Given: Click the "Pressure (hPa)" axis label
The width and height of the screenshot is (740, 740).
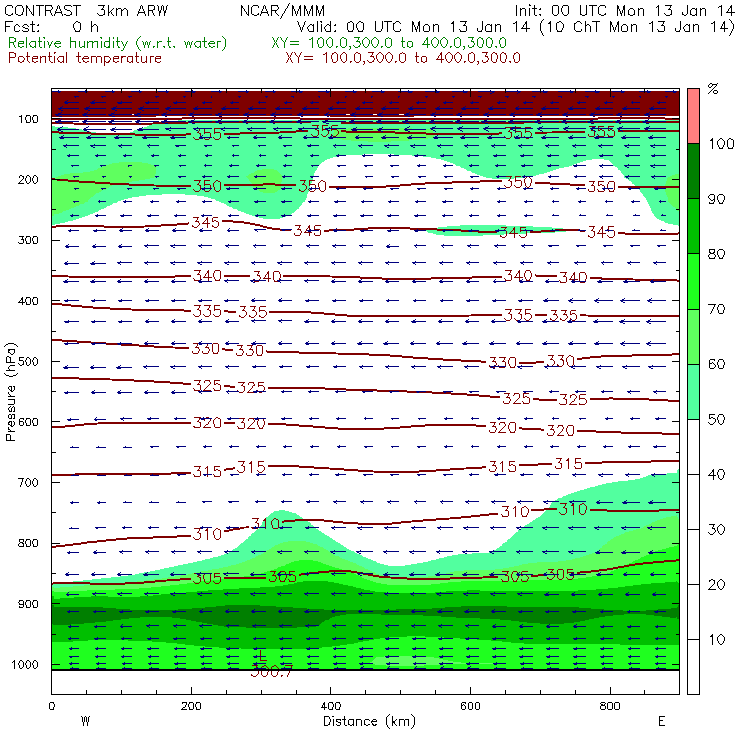Looking at the screenshot, I should click(x=10, y=392).
